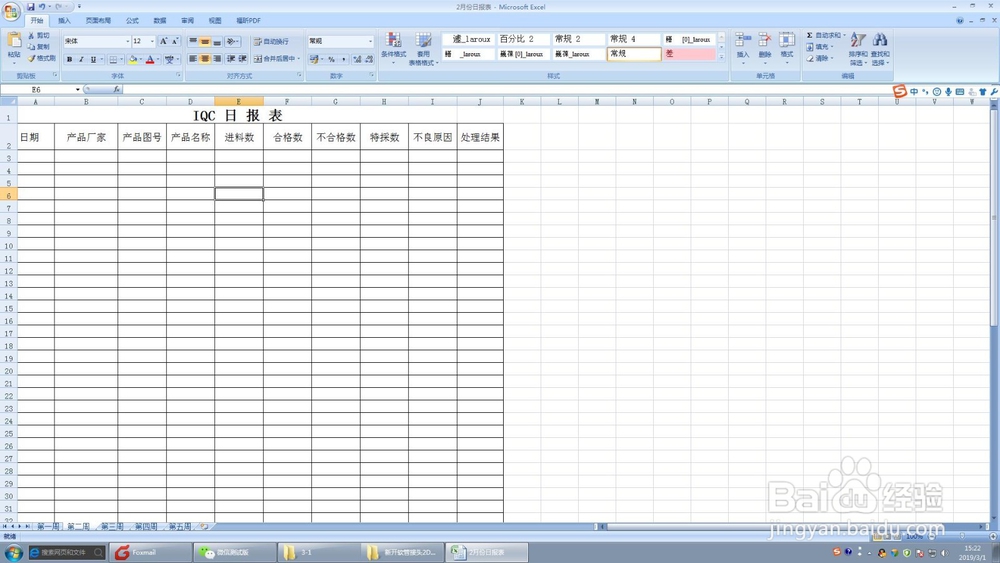Click the insert function fx button
The width and height of the screenshot is (1000, 563).
[117, 90]
